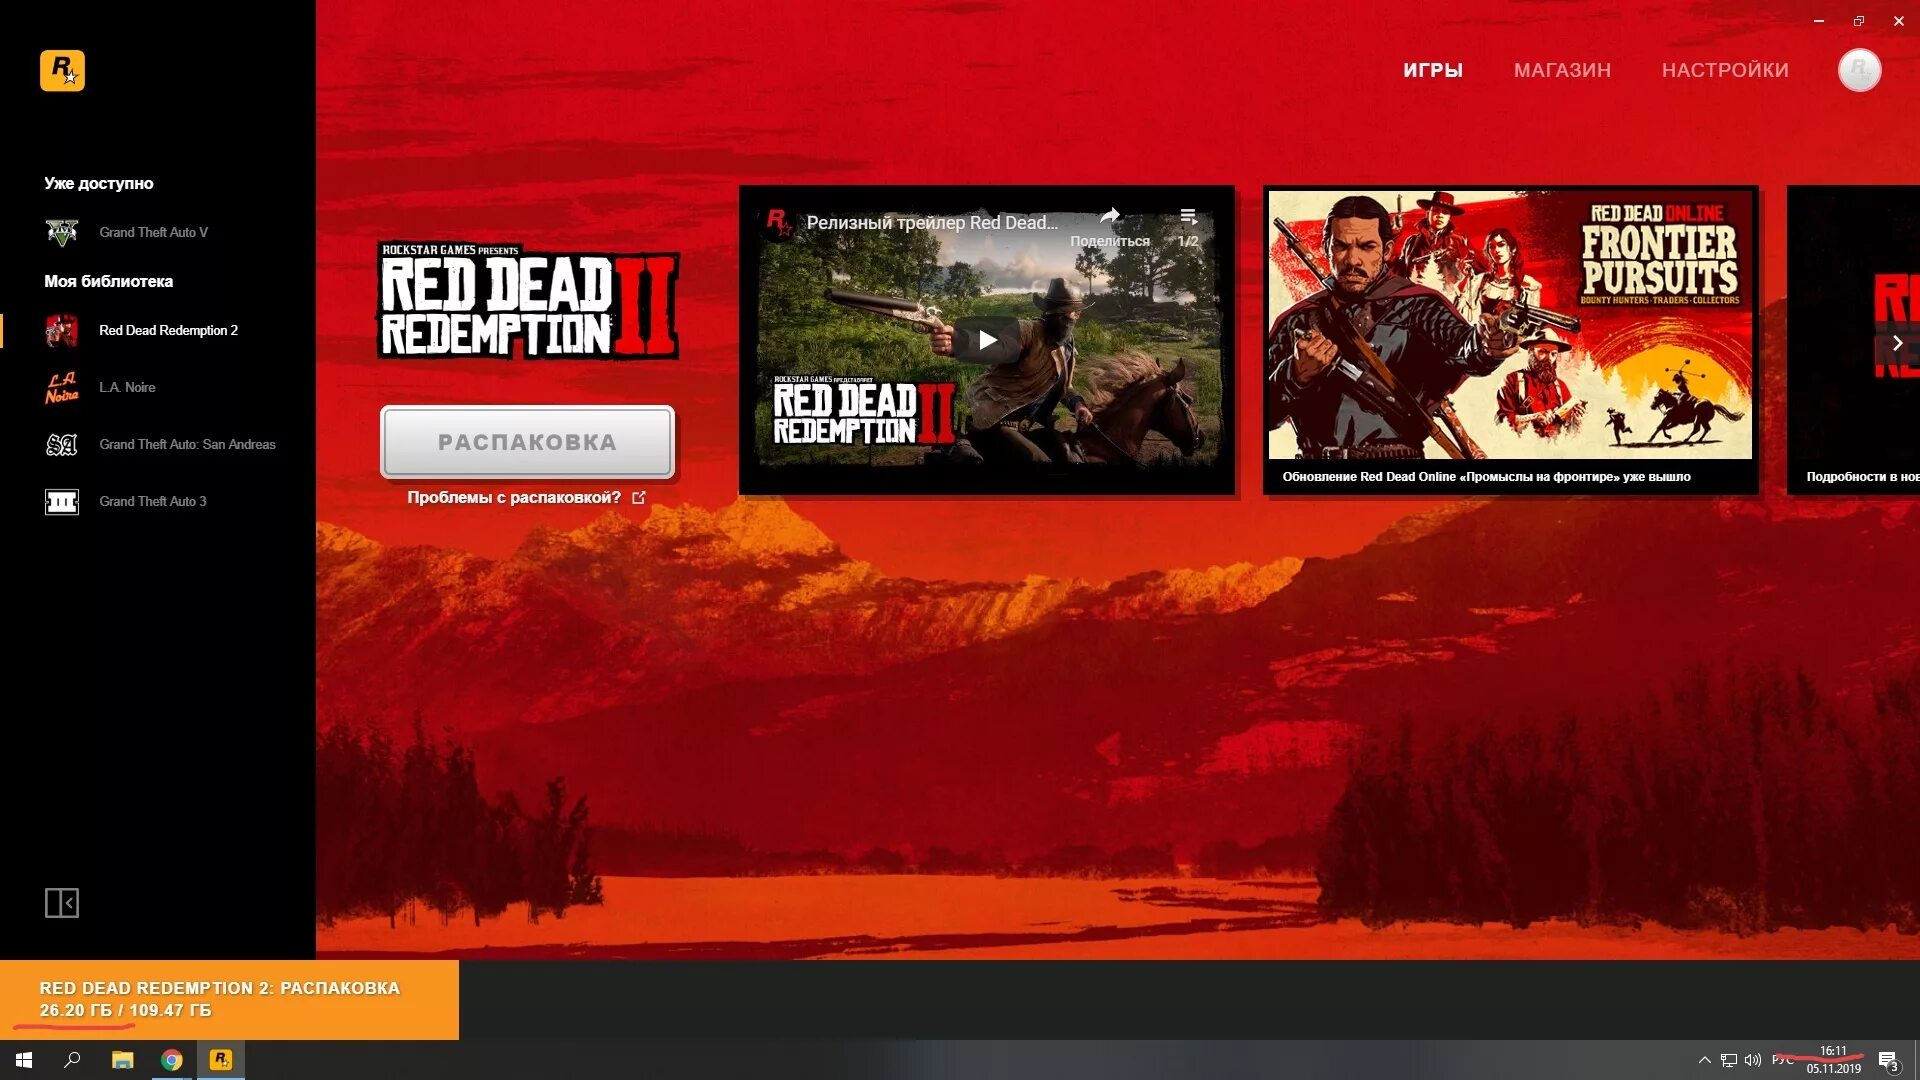Click the unpacking progress status bar
1920x1080 pixels.
pyautogui.click(x=229, y=999)
